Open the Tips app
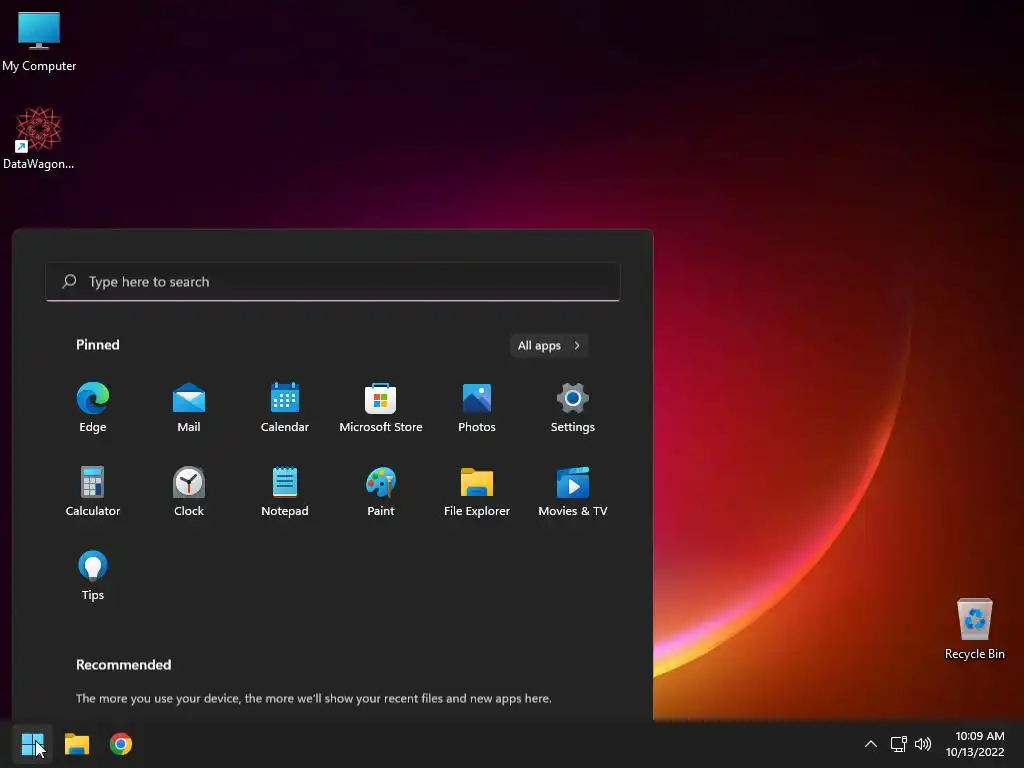 [93, 575]
